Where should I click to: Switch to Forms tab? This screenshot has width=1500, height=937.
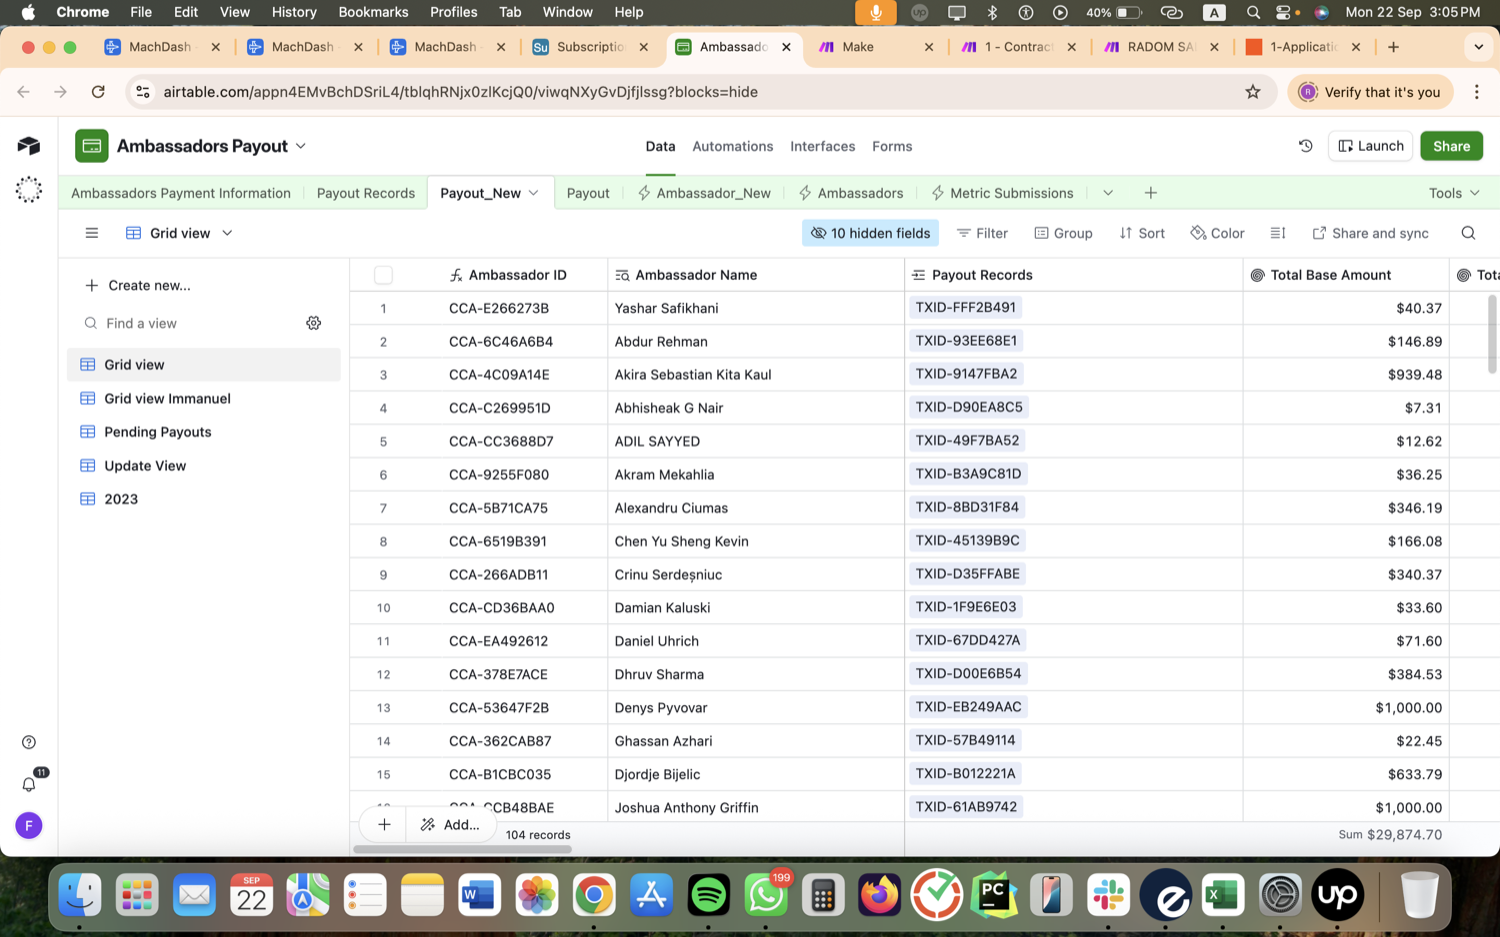point(892,146)
